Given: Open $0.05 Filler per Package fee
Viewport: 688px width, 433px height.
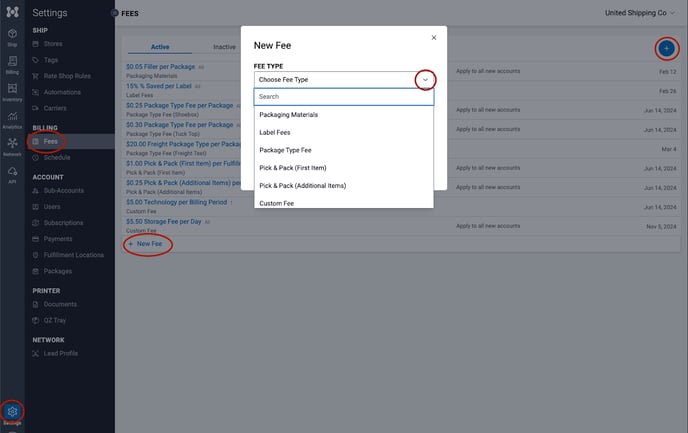Looking at the screenshot, I should 161,67.
